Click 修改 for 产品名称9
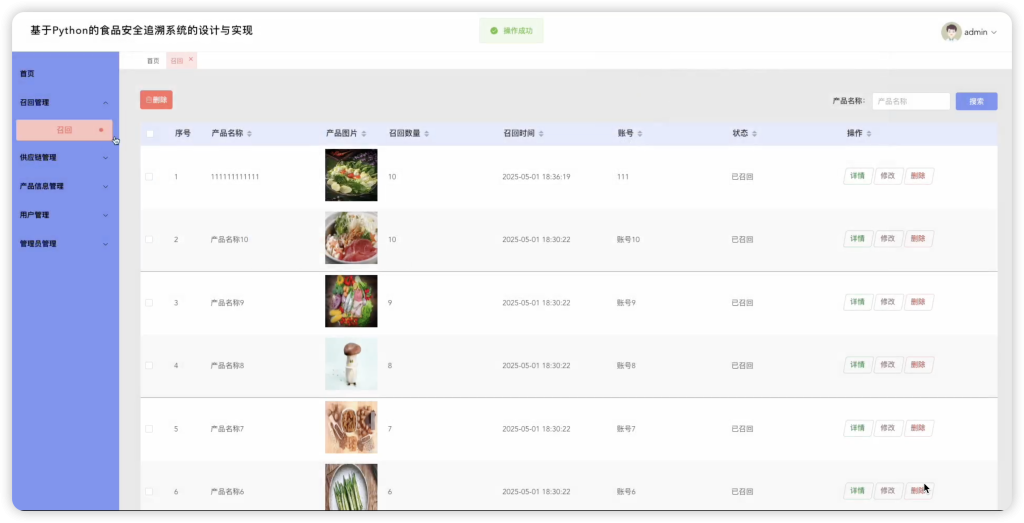The image size is (1024, 523). [x=888, y=302]
